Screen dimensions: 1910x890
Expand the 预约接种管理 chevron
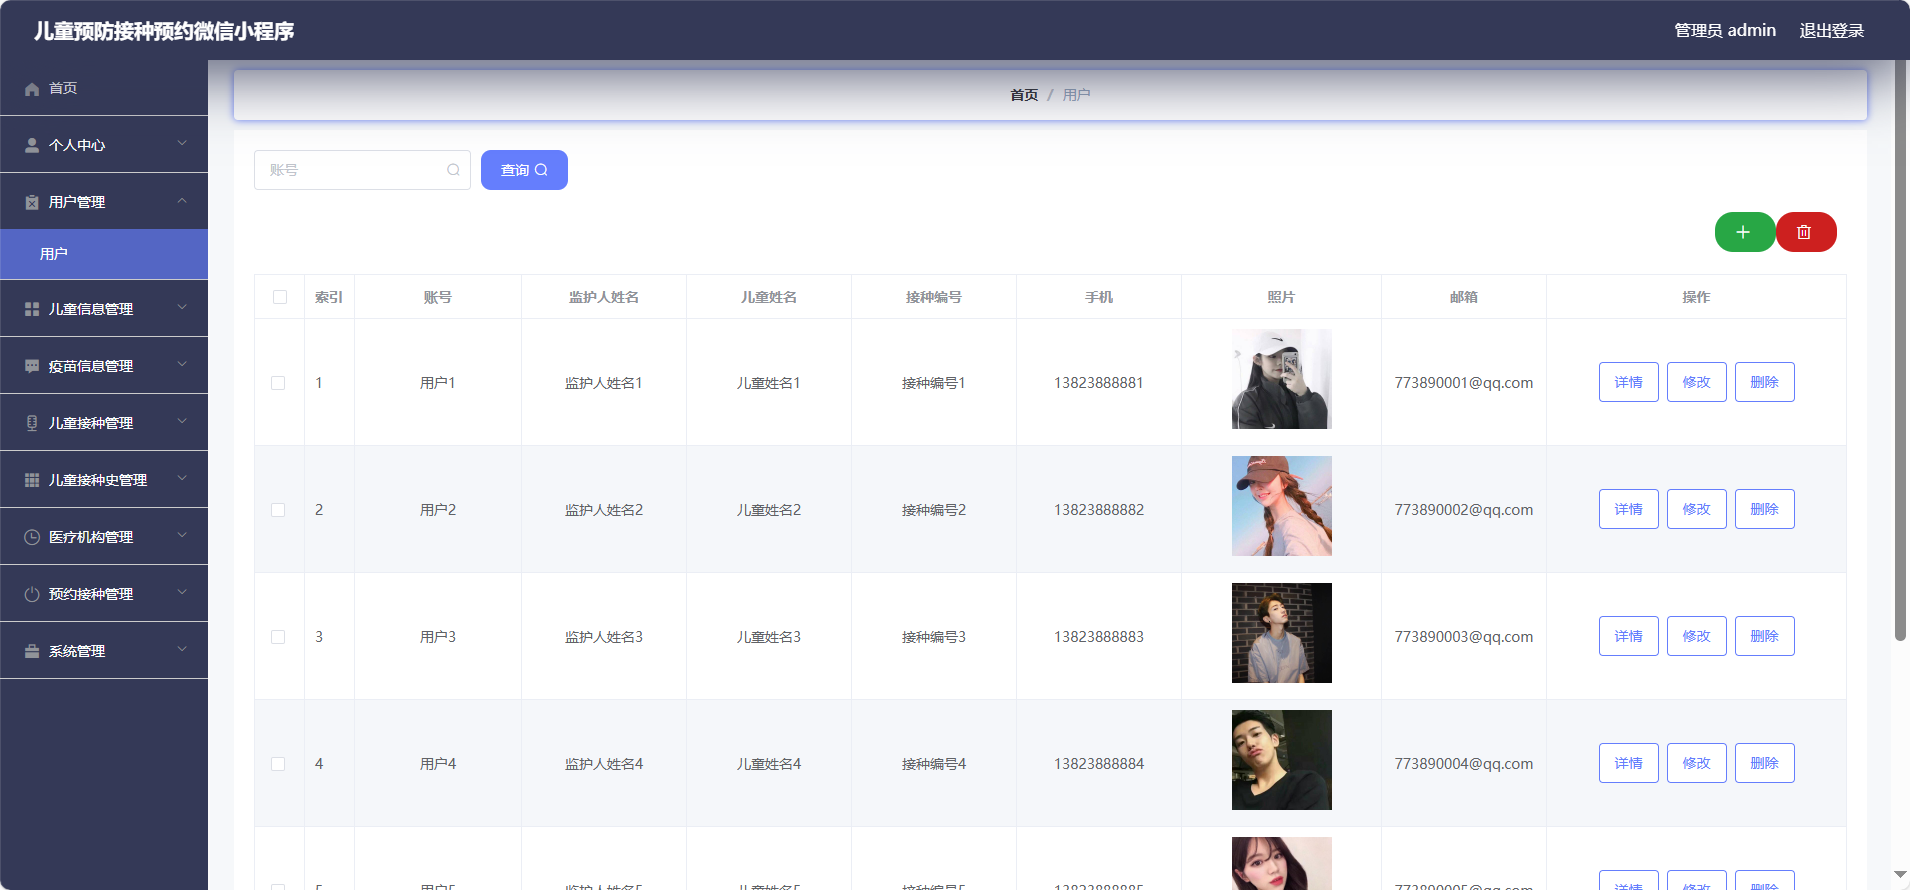point(182,593)
